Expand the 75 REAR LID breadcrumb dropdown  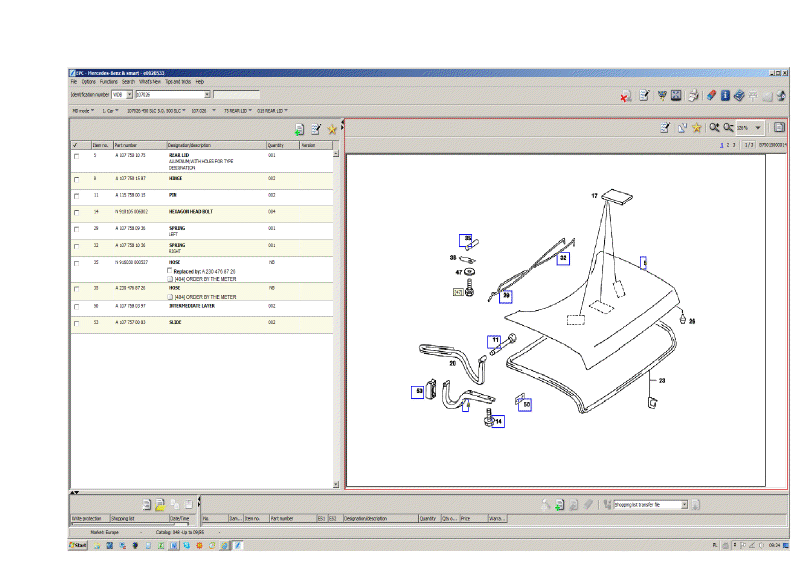pos(252,111)
